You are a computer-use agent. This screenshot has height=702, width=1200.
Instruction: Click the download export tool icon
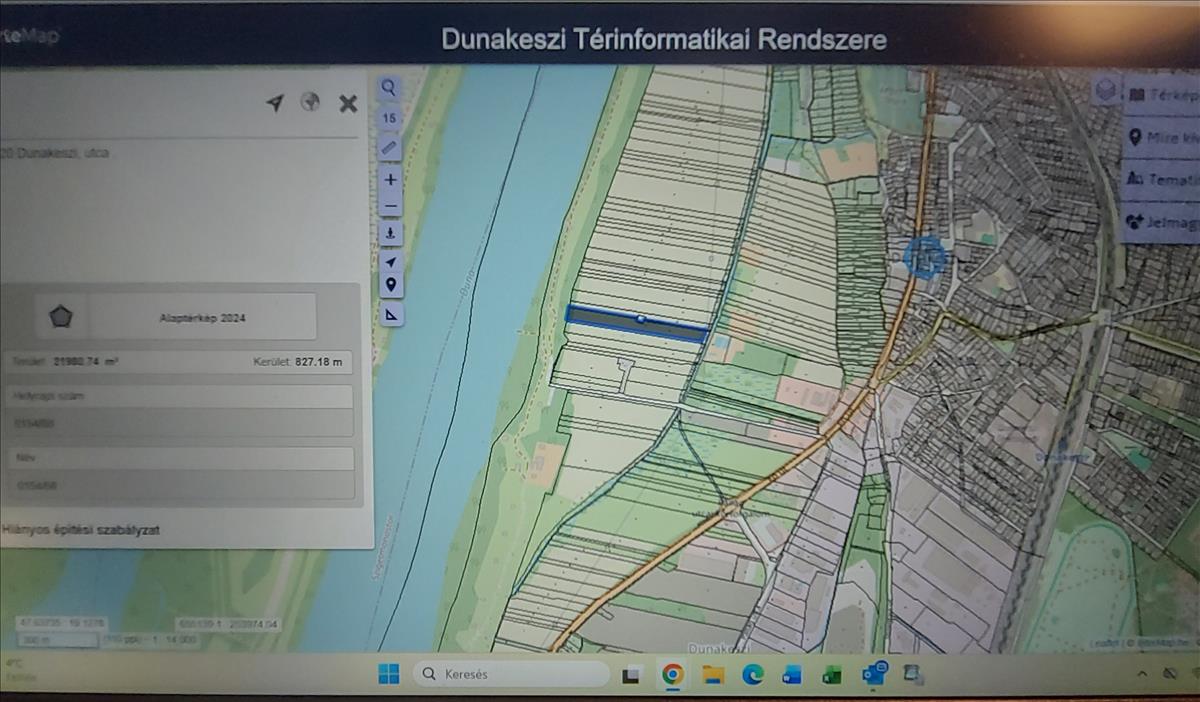pyautogui.click(x=390, y=233)
